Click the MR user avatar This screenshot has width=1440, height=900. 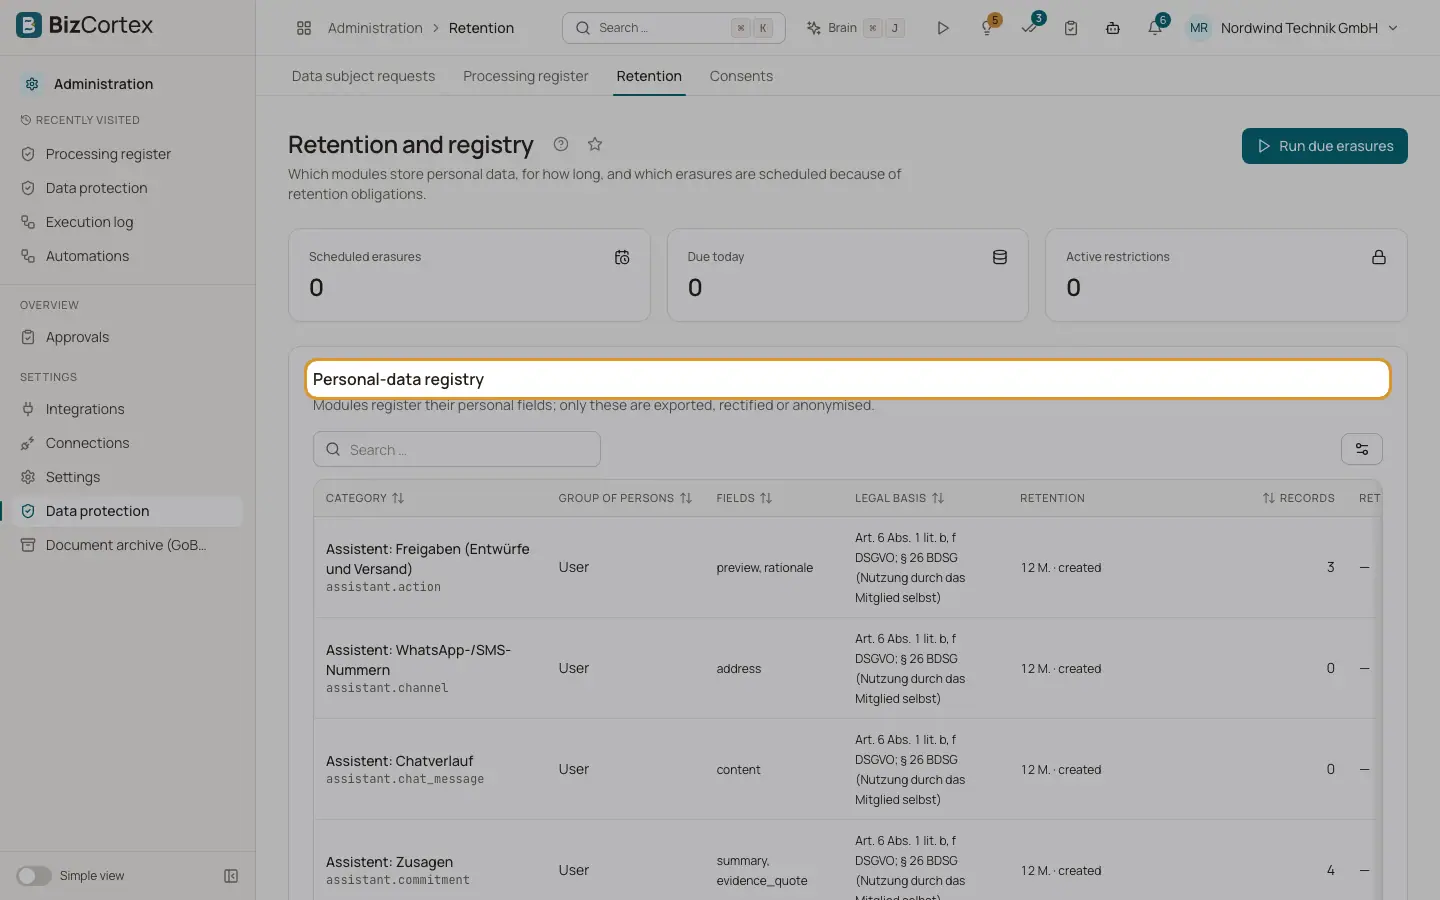tap(1199, 28)
